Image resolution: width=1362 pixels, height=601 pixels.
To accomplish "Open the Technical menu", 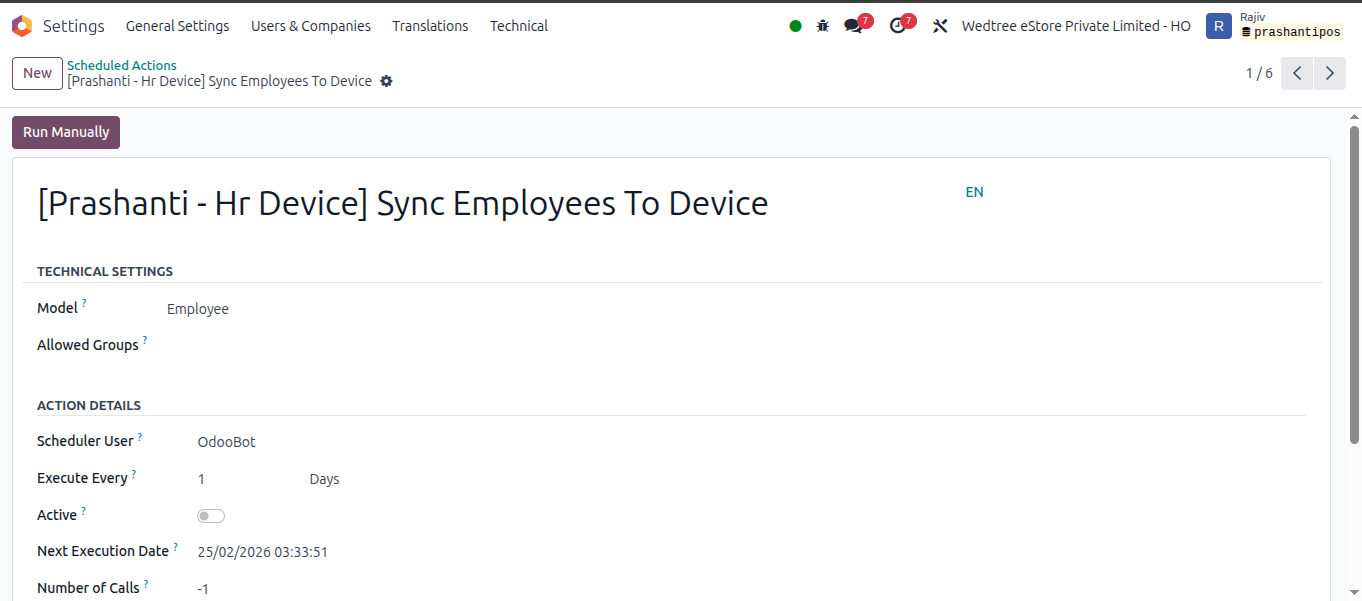I will [x=519, y=26].
